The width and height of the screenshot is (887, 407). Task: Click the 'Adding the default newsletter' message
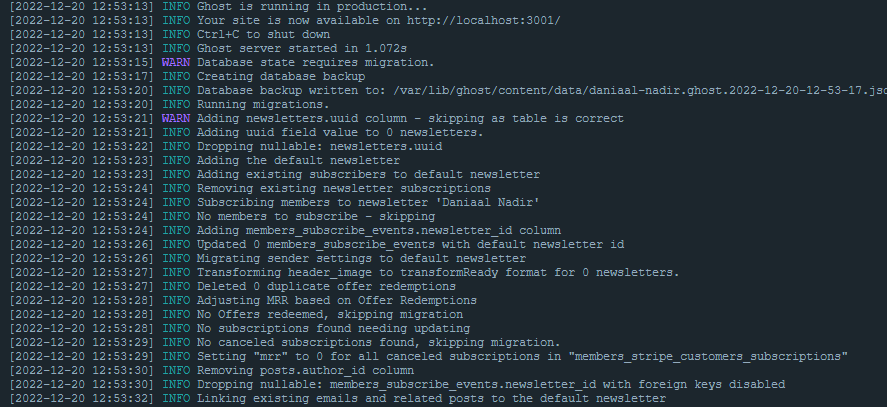tap(298, 161)
